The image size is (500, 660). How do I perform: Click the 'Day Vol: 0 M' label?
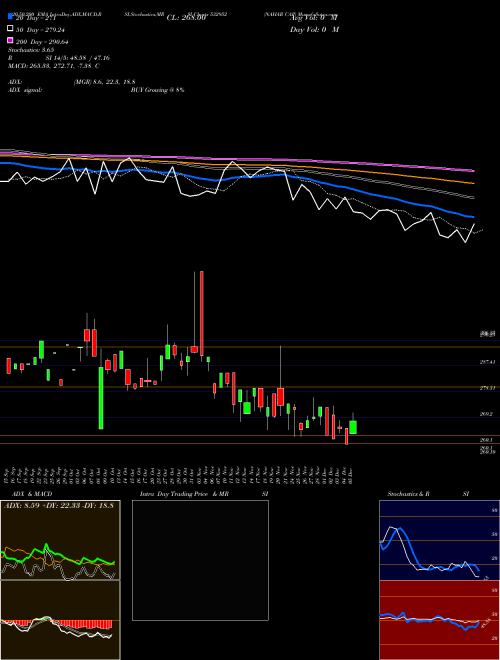[x=314, y=30]
